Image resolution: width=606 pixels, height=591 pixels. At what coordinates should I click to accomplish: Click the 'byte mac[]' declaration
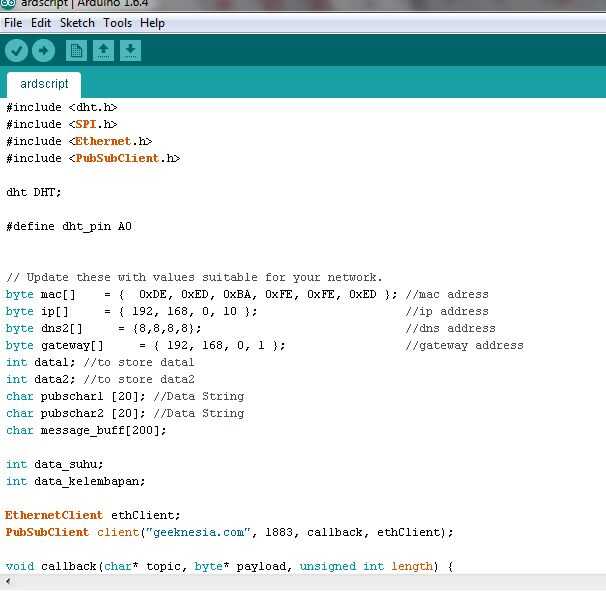(x=201, y=295)
